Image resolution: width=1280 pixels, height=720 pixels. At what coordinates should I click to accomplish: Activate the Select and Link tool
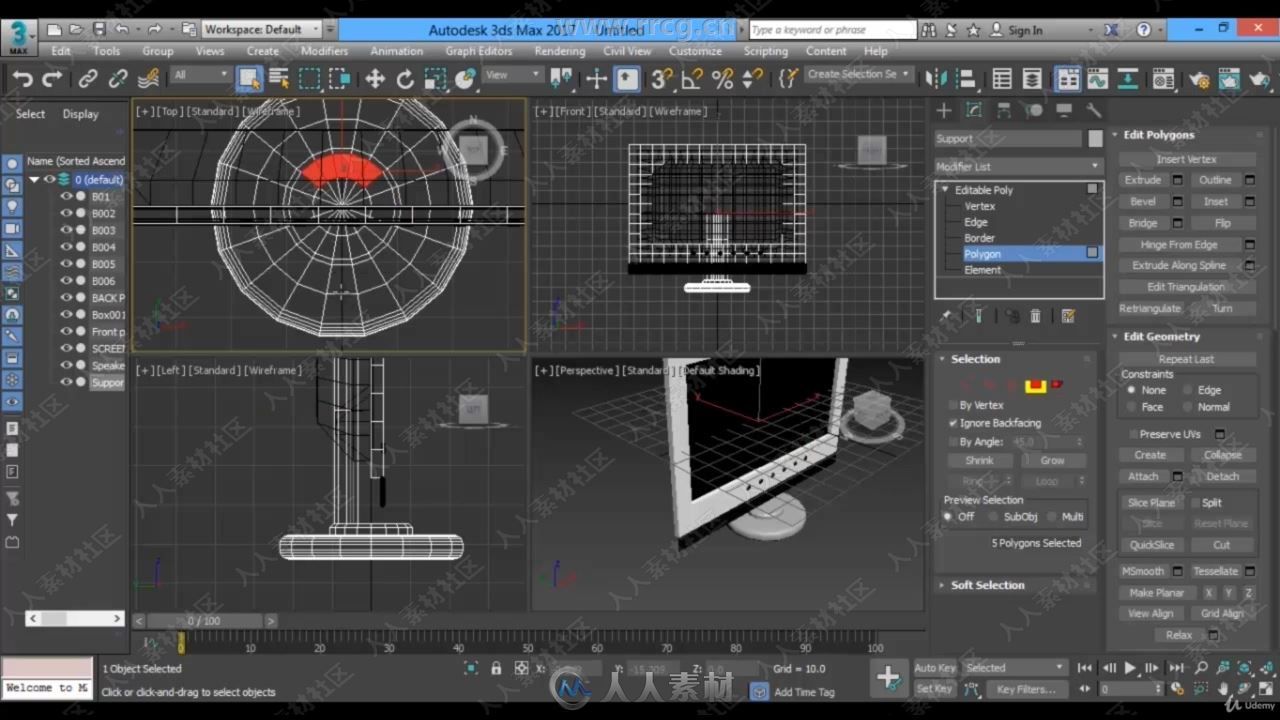point(88,78)
